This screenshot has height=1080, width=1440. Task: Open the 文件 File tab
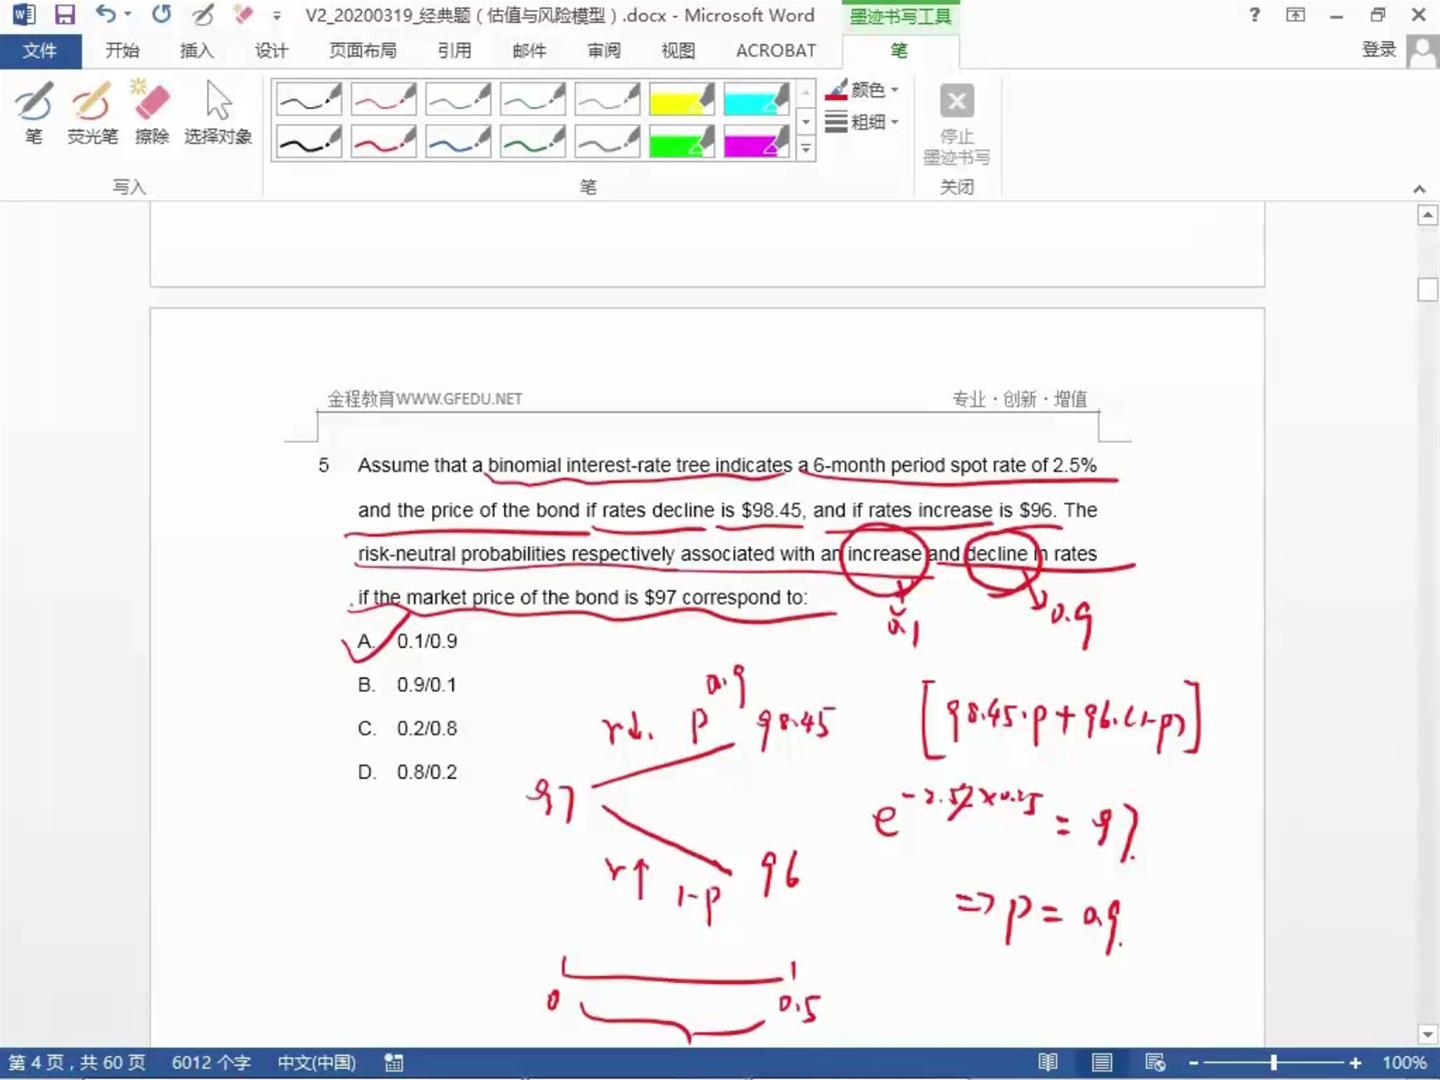click(x=40, y=51)
